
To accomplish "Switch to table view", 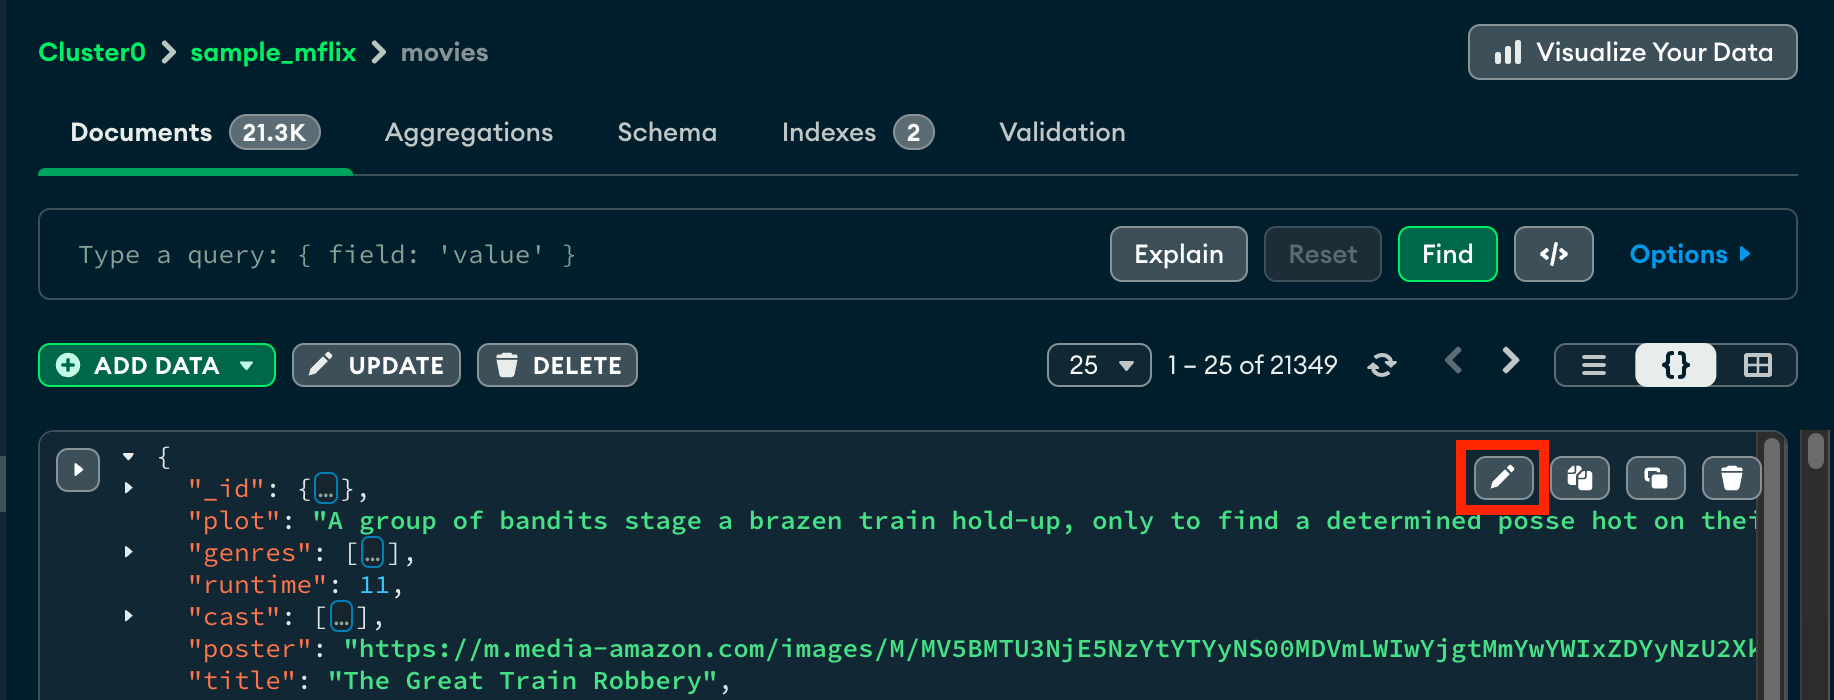I will pyautogui.click(x=1757, y=365).
